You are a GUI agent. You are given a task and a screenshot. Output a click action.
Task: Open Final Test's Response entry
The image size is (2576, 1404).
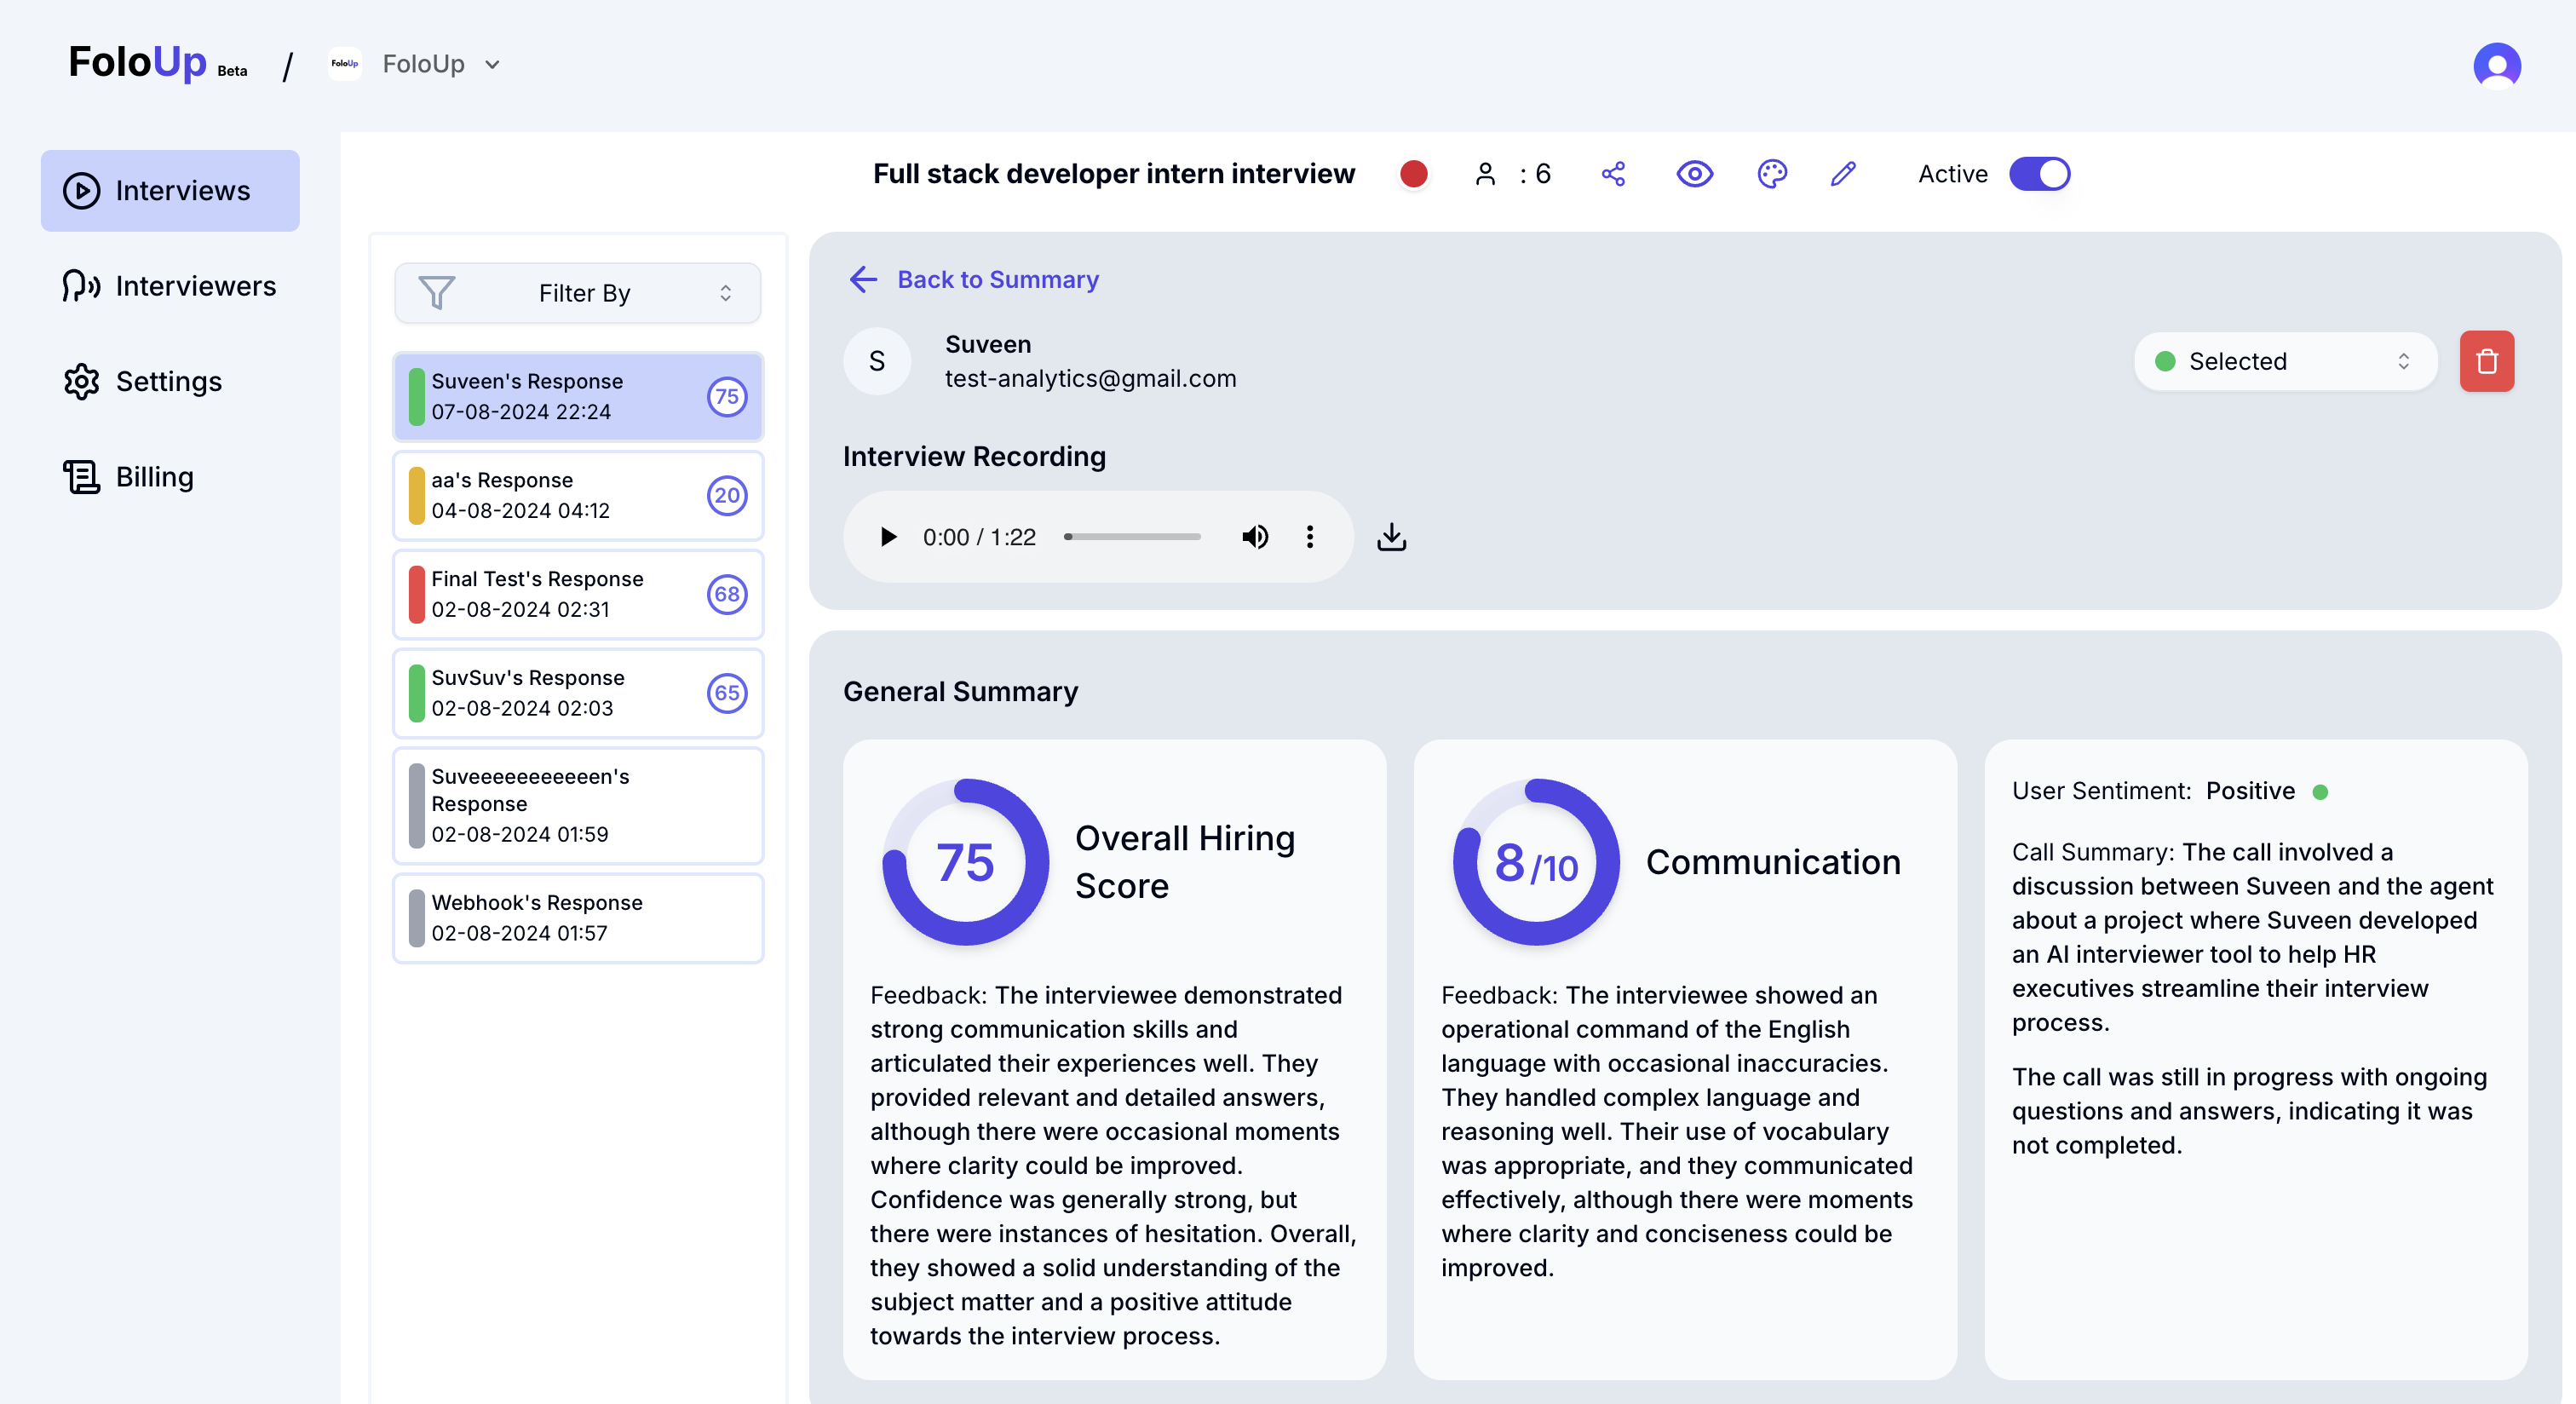[x=578, y=594]
